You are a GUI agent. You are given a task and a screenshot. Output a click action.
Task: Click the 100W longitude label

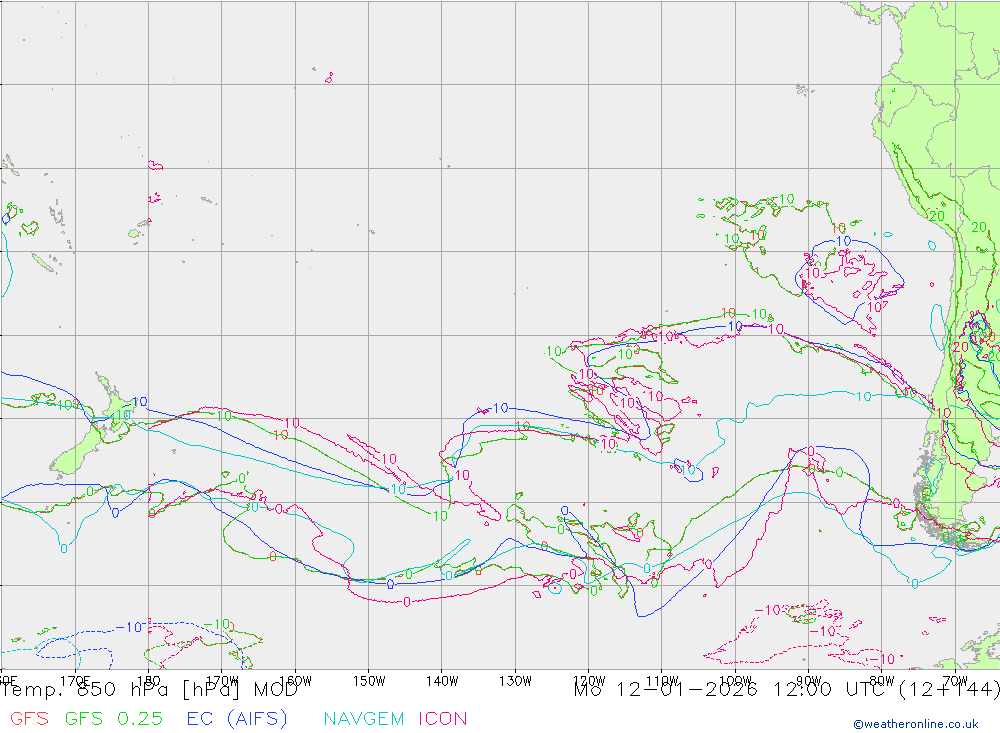[x=735, y=681]
